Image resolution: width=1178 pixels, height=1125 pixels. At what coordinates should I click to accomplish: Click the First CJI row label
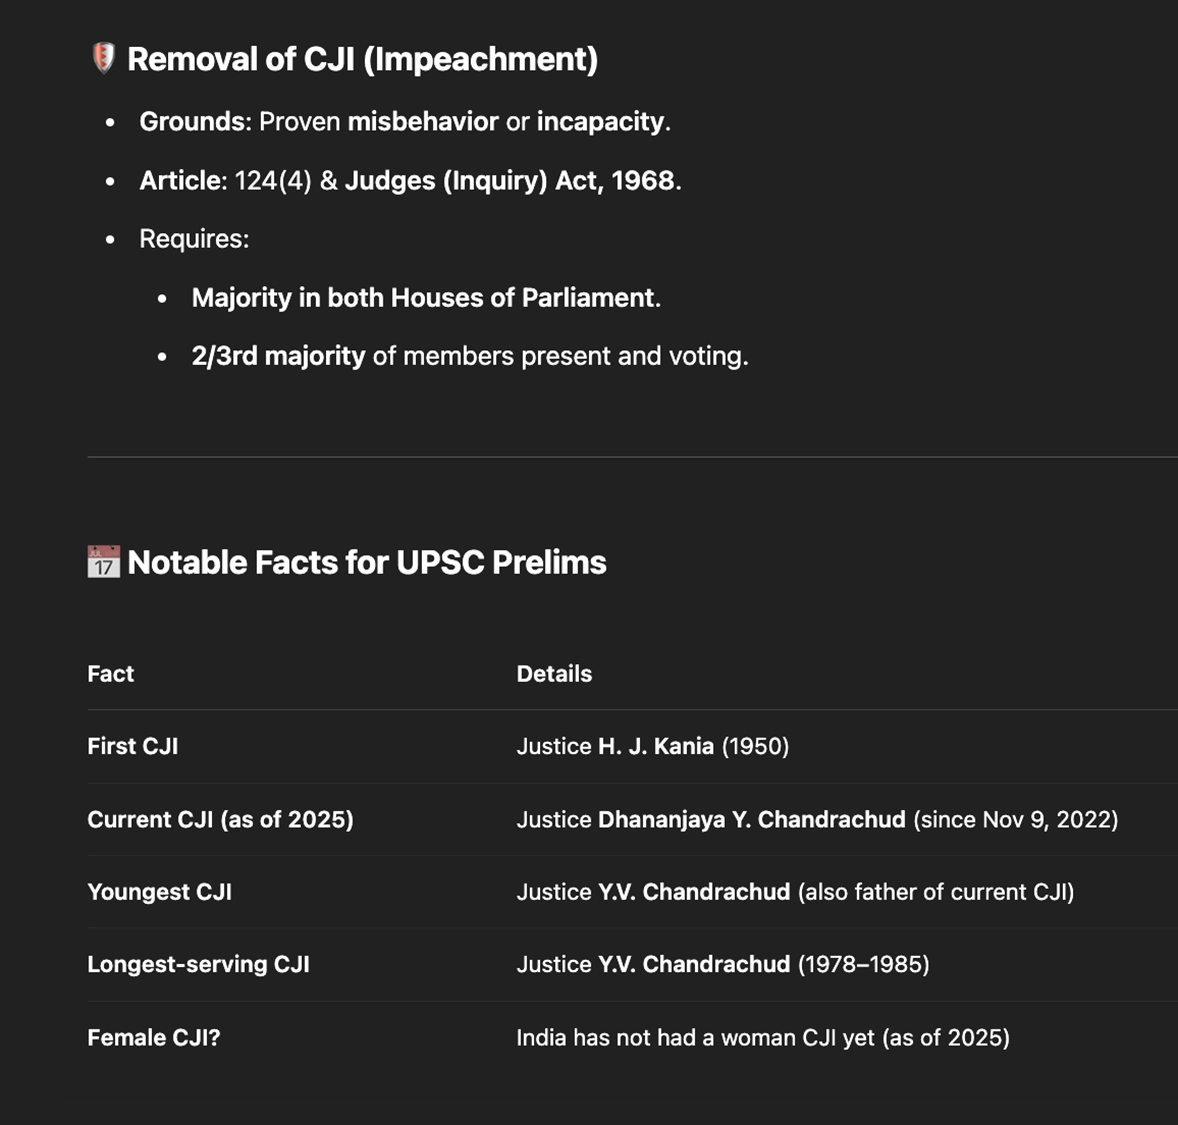133,746
